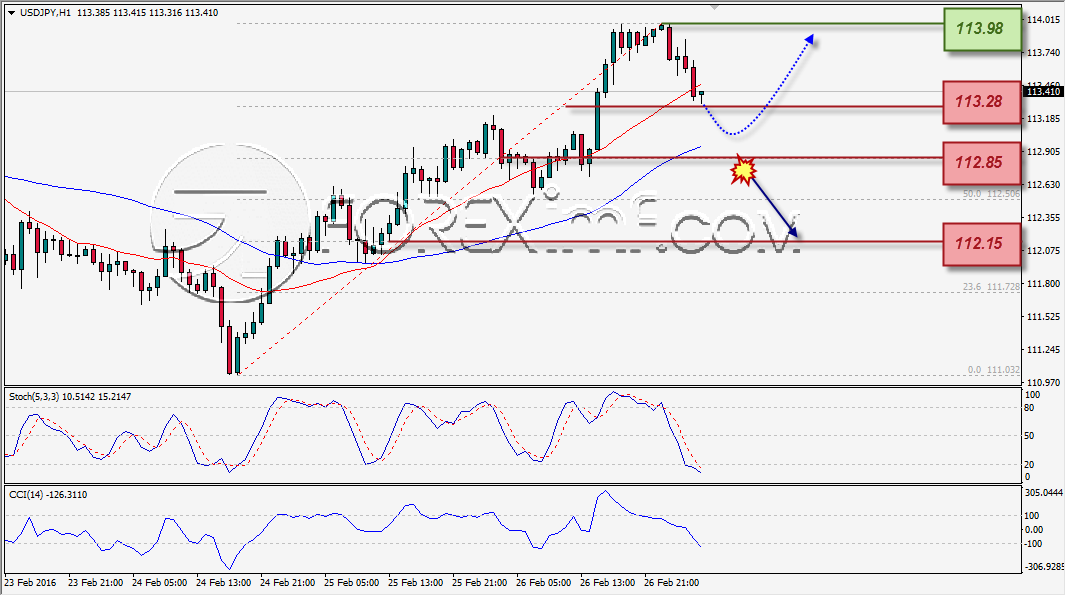Open the chart menu triangle beside USDJPY
This screenshot has height=596, width=1066.
click(x=12, y=13)
